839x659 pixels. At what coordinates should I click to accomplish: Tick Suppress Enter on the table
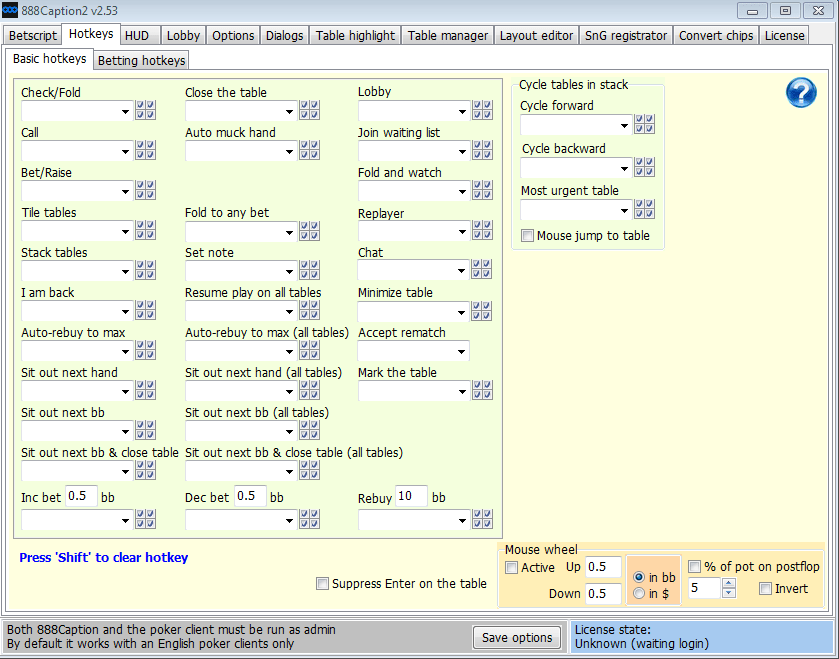pos(322,584)
